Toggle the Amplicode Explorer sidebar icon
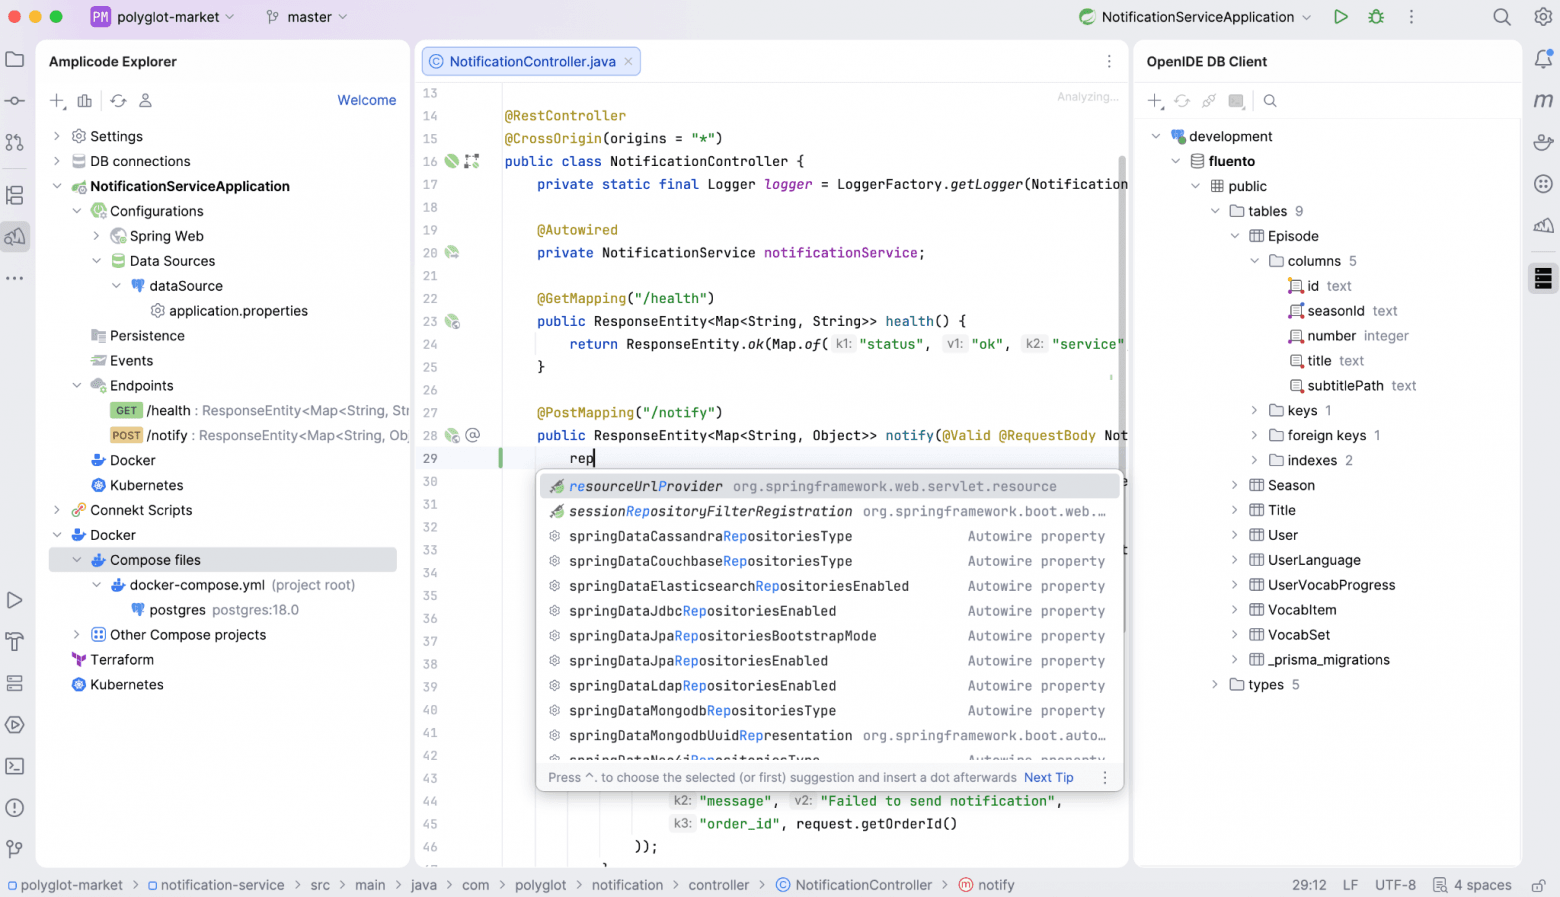 pos(15,237)
